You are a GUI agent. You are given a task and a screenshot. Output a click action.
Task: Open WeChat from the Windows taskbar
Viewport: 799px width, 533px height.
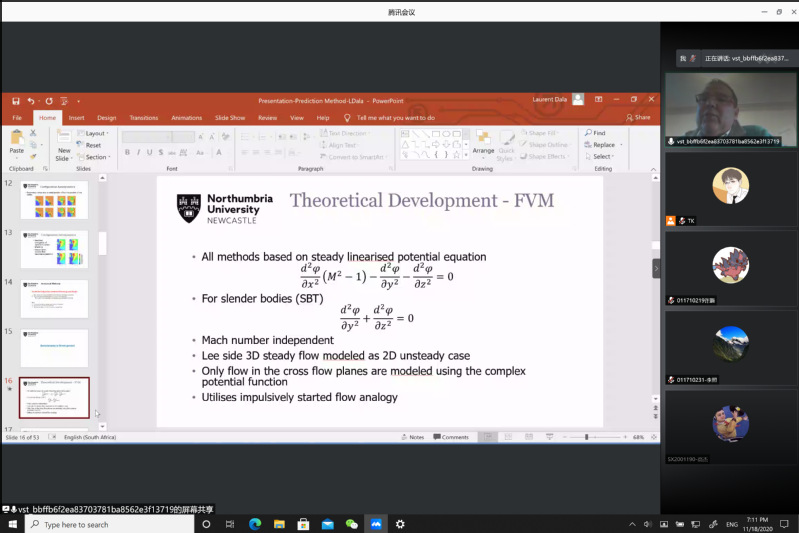351,524
